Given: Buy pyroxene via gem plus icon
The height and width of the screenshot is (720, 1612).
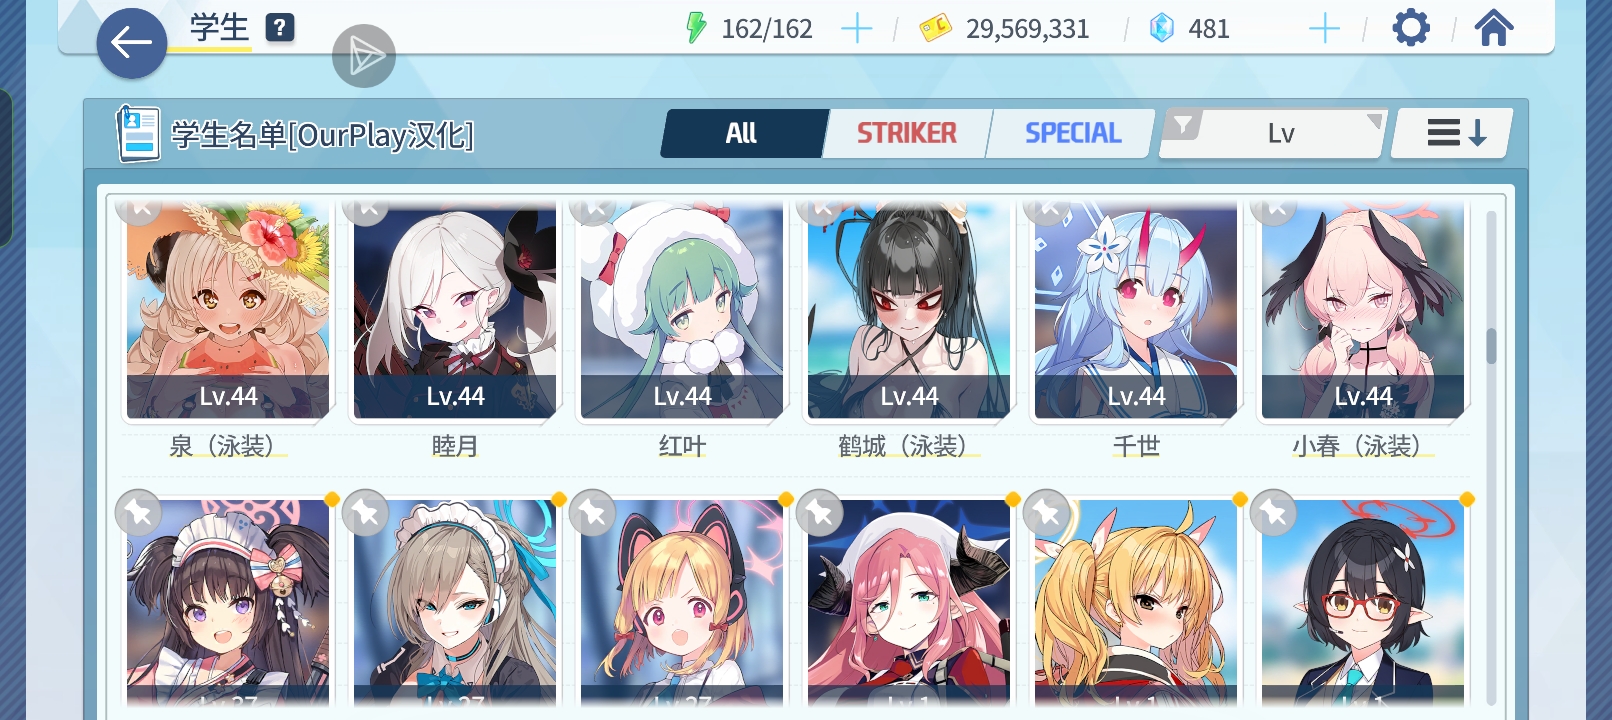Looking at the screenshot, I should click(1324, 29).
